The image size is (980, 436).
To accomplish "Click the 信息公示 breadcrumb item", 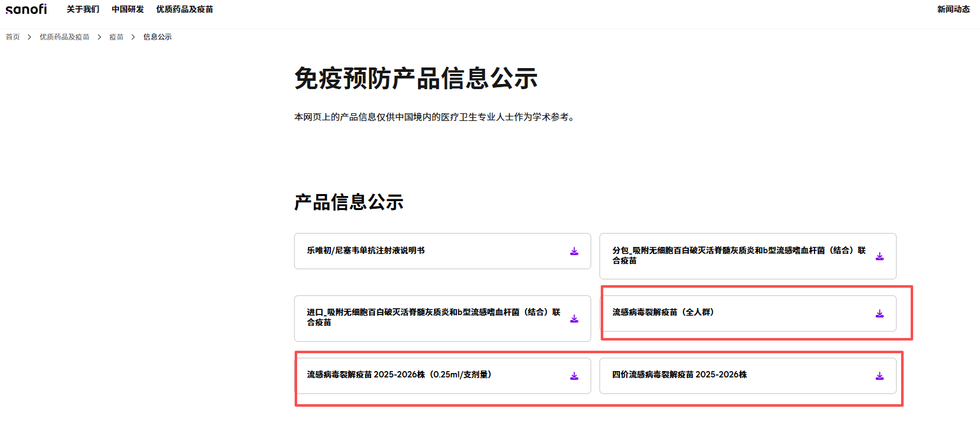I will [x=158, y=37].
